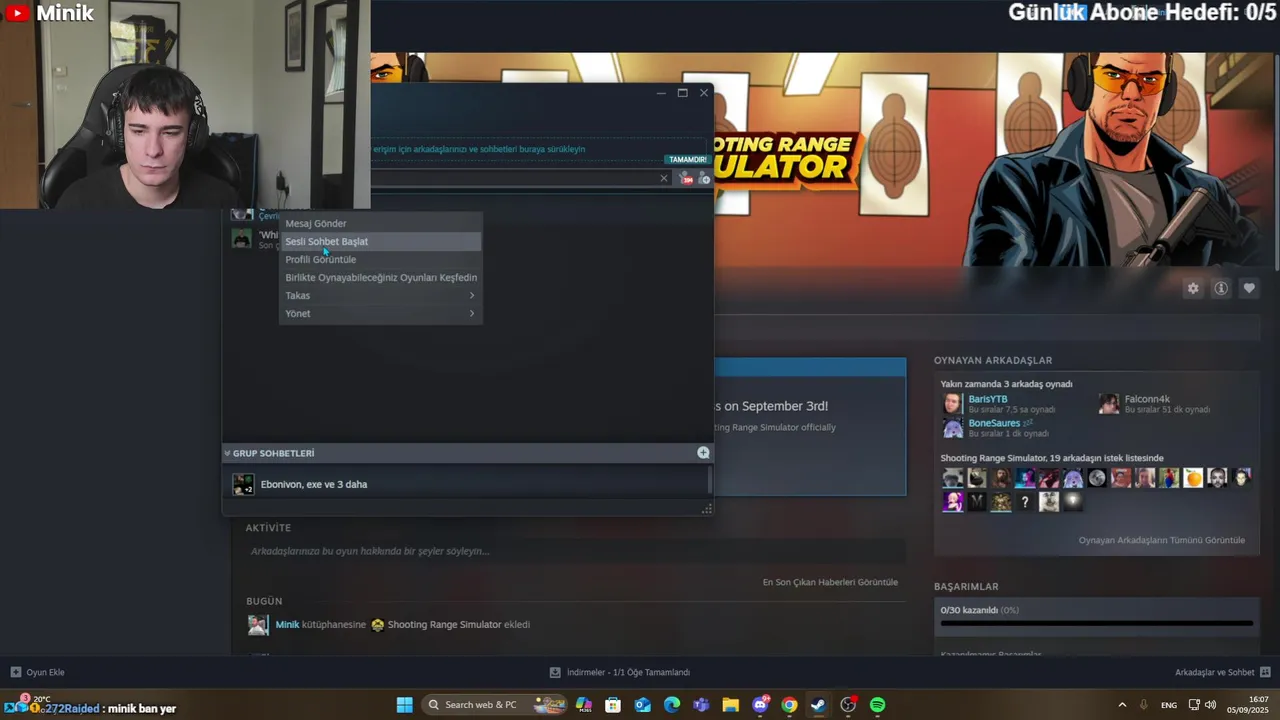1280x720 pixels.
Task: Click Falconn4k avatar thumbnail
Action: [1109, 404]
